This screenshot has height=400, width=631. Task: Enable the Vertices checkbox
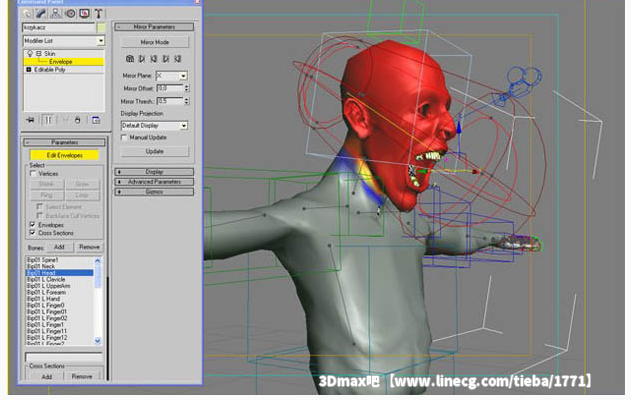coord(31,173)
